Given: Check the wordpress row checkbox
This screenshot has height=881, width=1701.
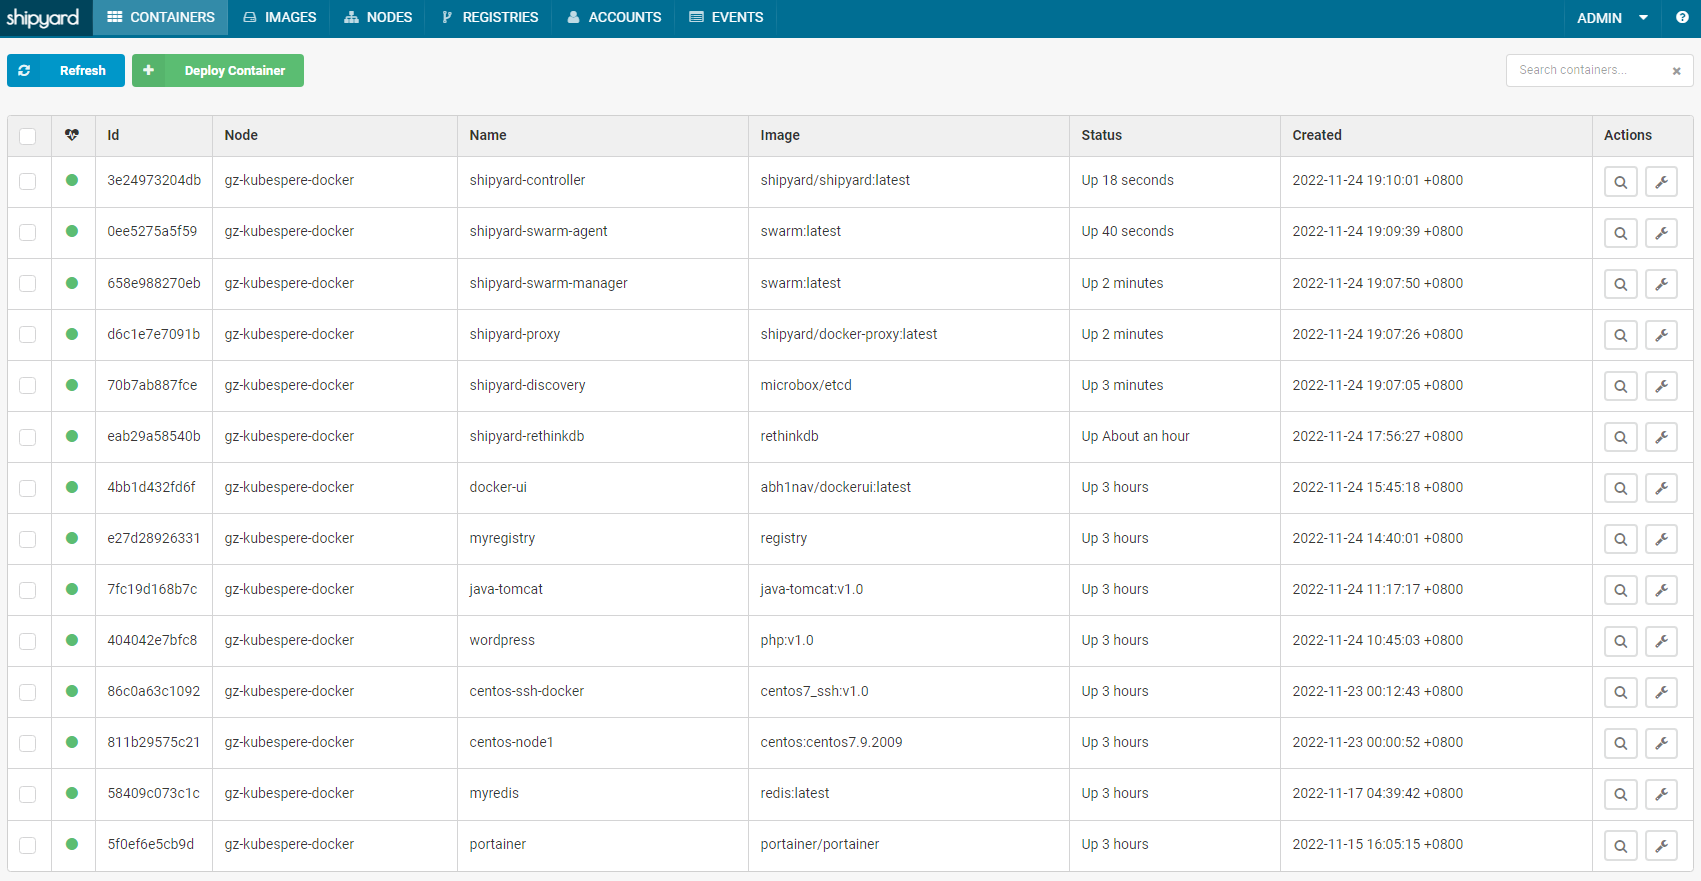Looking at the screenshot, I should click(x=28, y=641).
